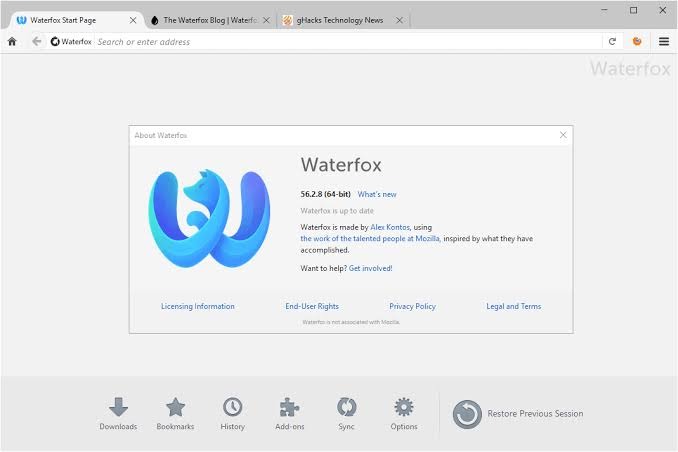Open Downloads from the start page
This screenshot has height=452, width=678.
point(118,414)
